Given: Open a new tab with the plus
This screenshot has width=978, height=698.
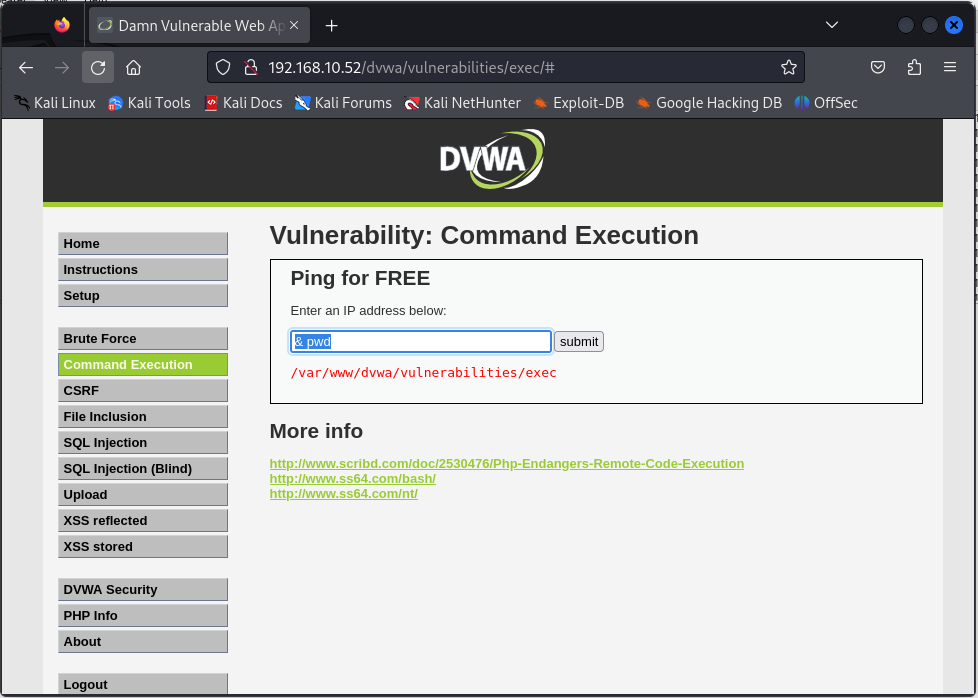Looking at the screenshot, I should (331, 26).
